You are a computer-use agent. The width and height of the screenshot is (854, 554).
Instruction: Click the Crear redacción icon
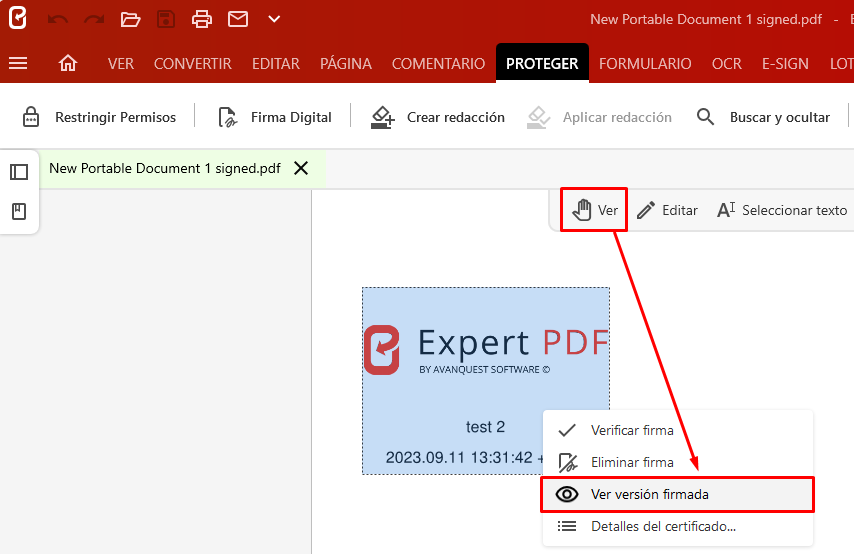(x=382, y=117)
